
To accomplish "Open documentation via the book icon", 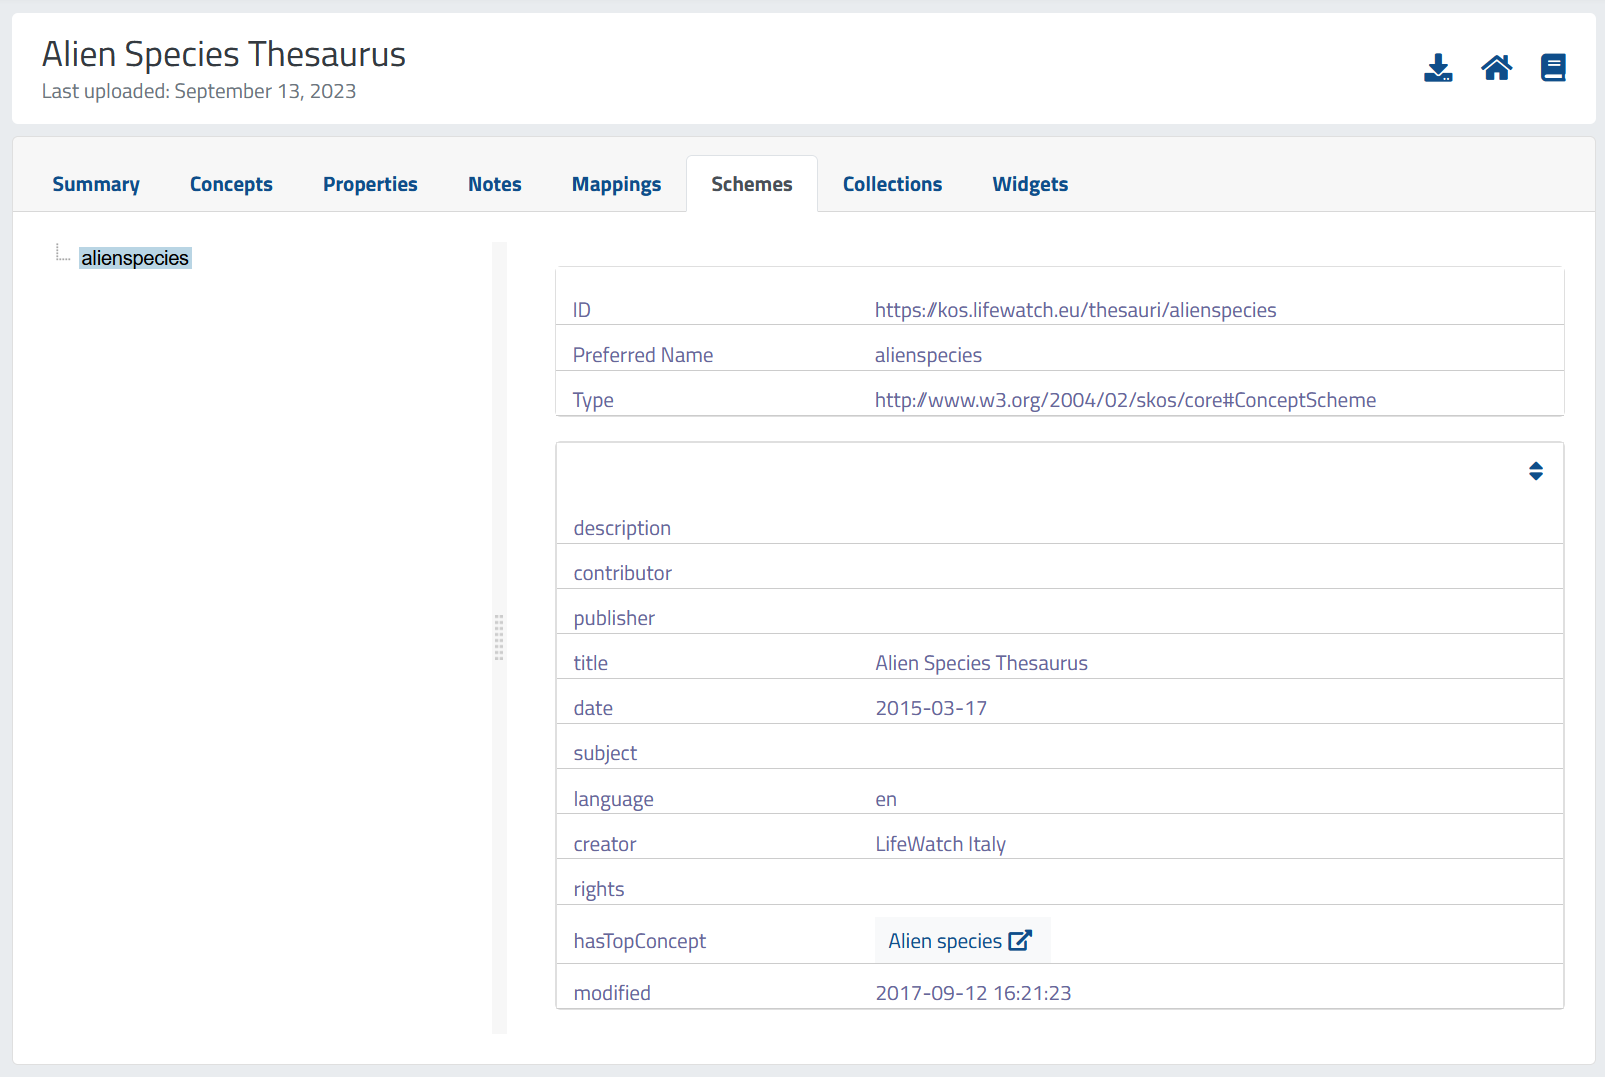I will pos(1553,68).
